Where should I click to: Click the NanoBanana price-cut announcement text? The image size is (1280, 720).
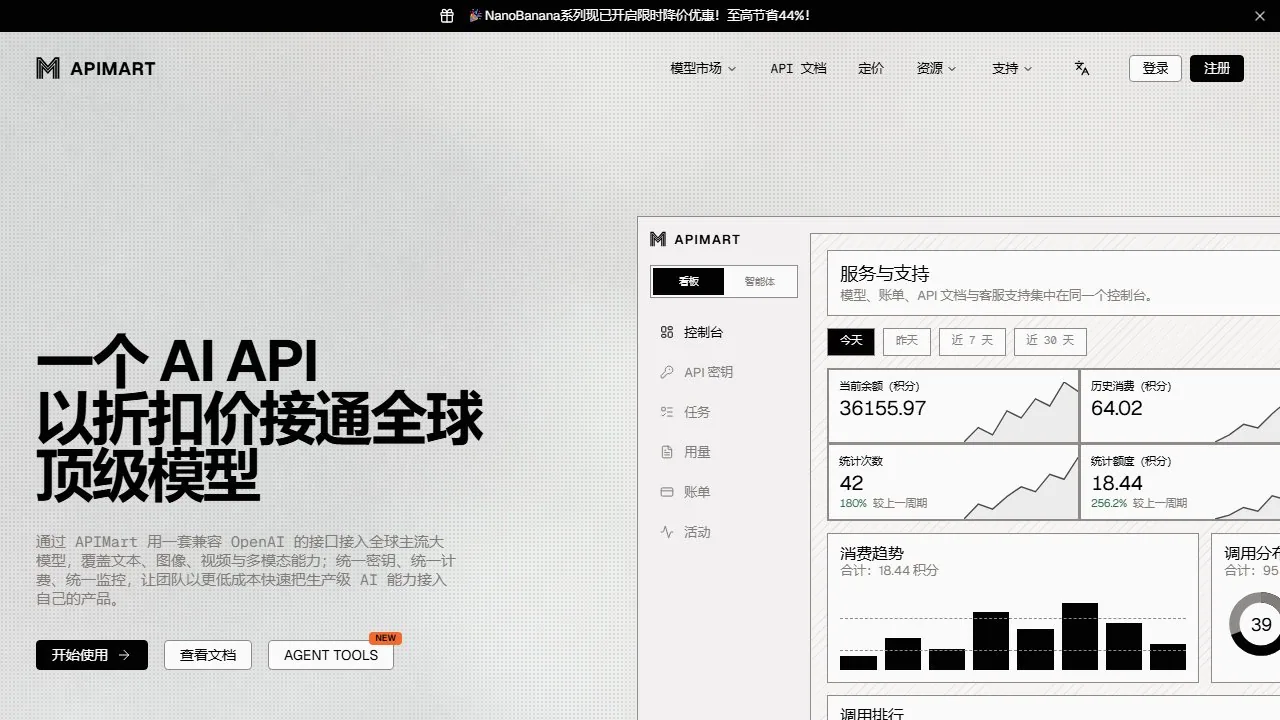pyautogui.click(x=639, y=16)
